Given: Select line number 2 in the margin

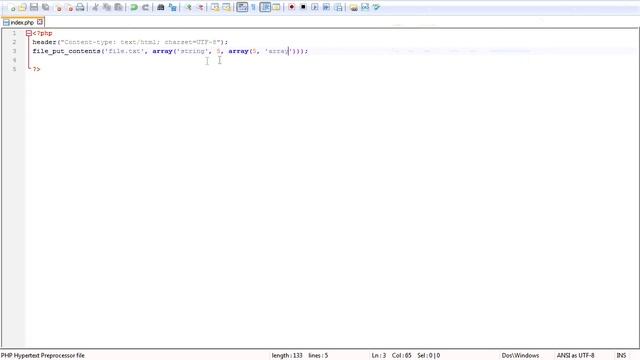Looking at the screenshot, I should [14, 42].
